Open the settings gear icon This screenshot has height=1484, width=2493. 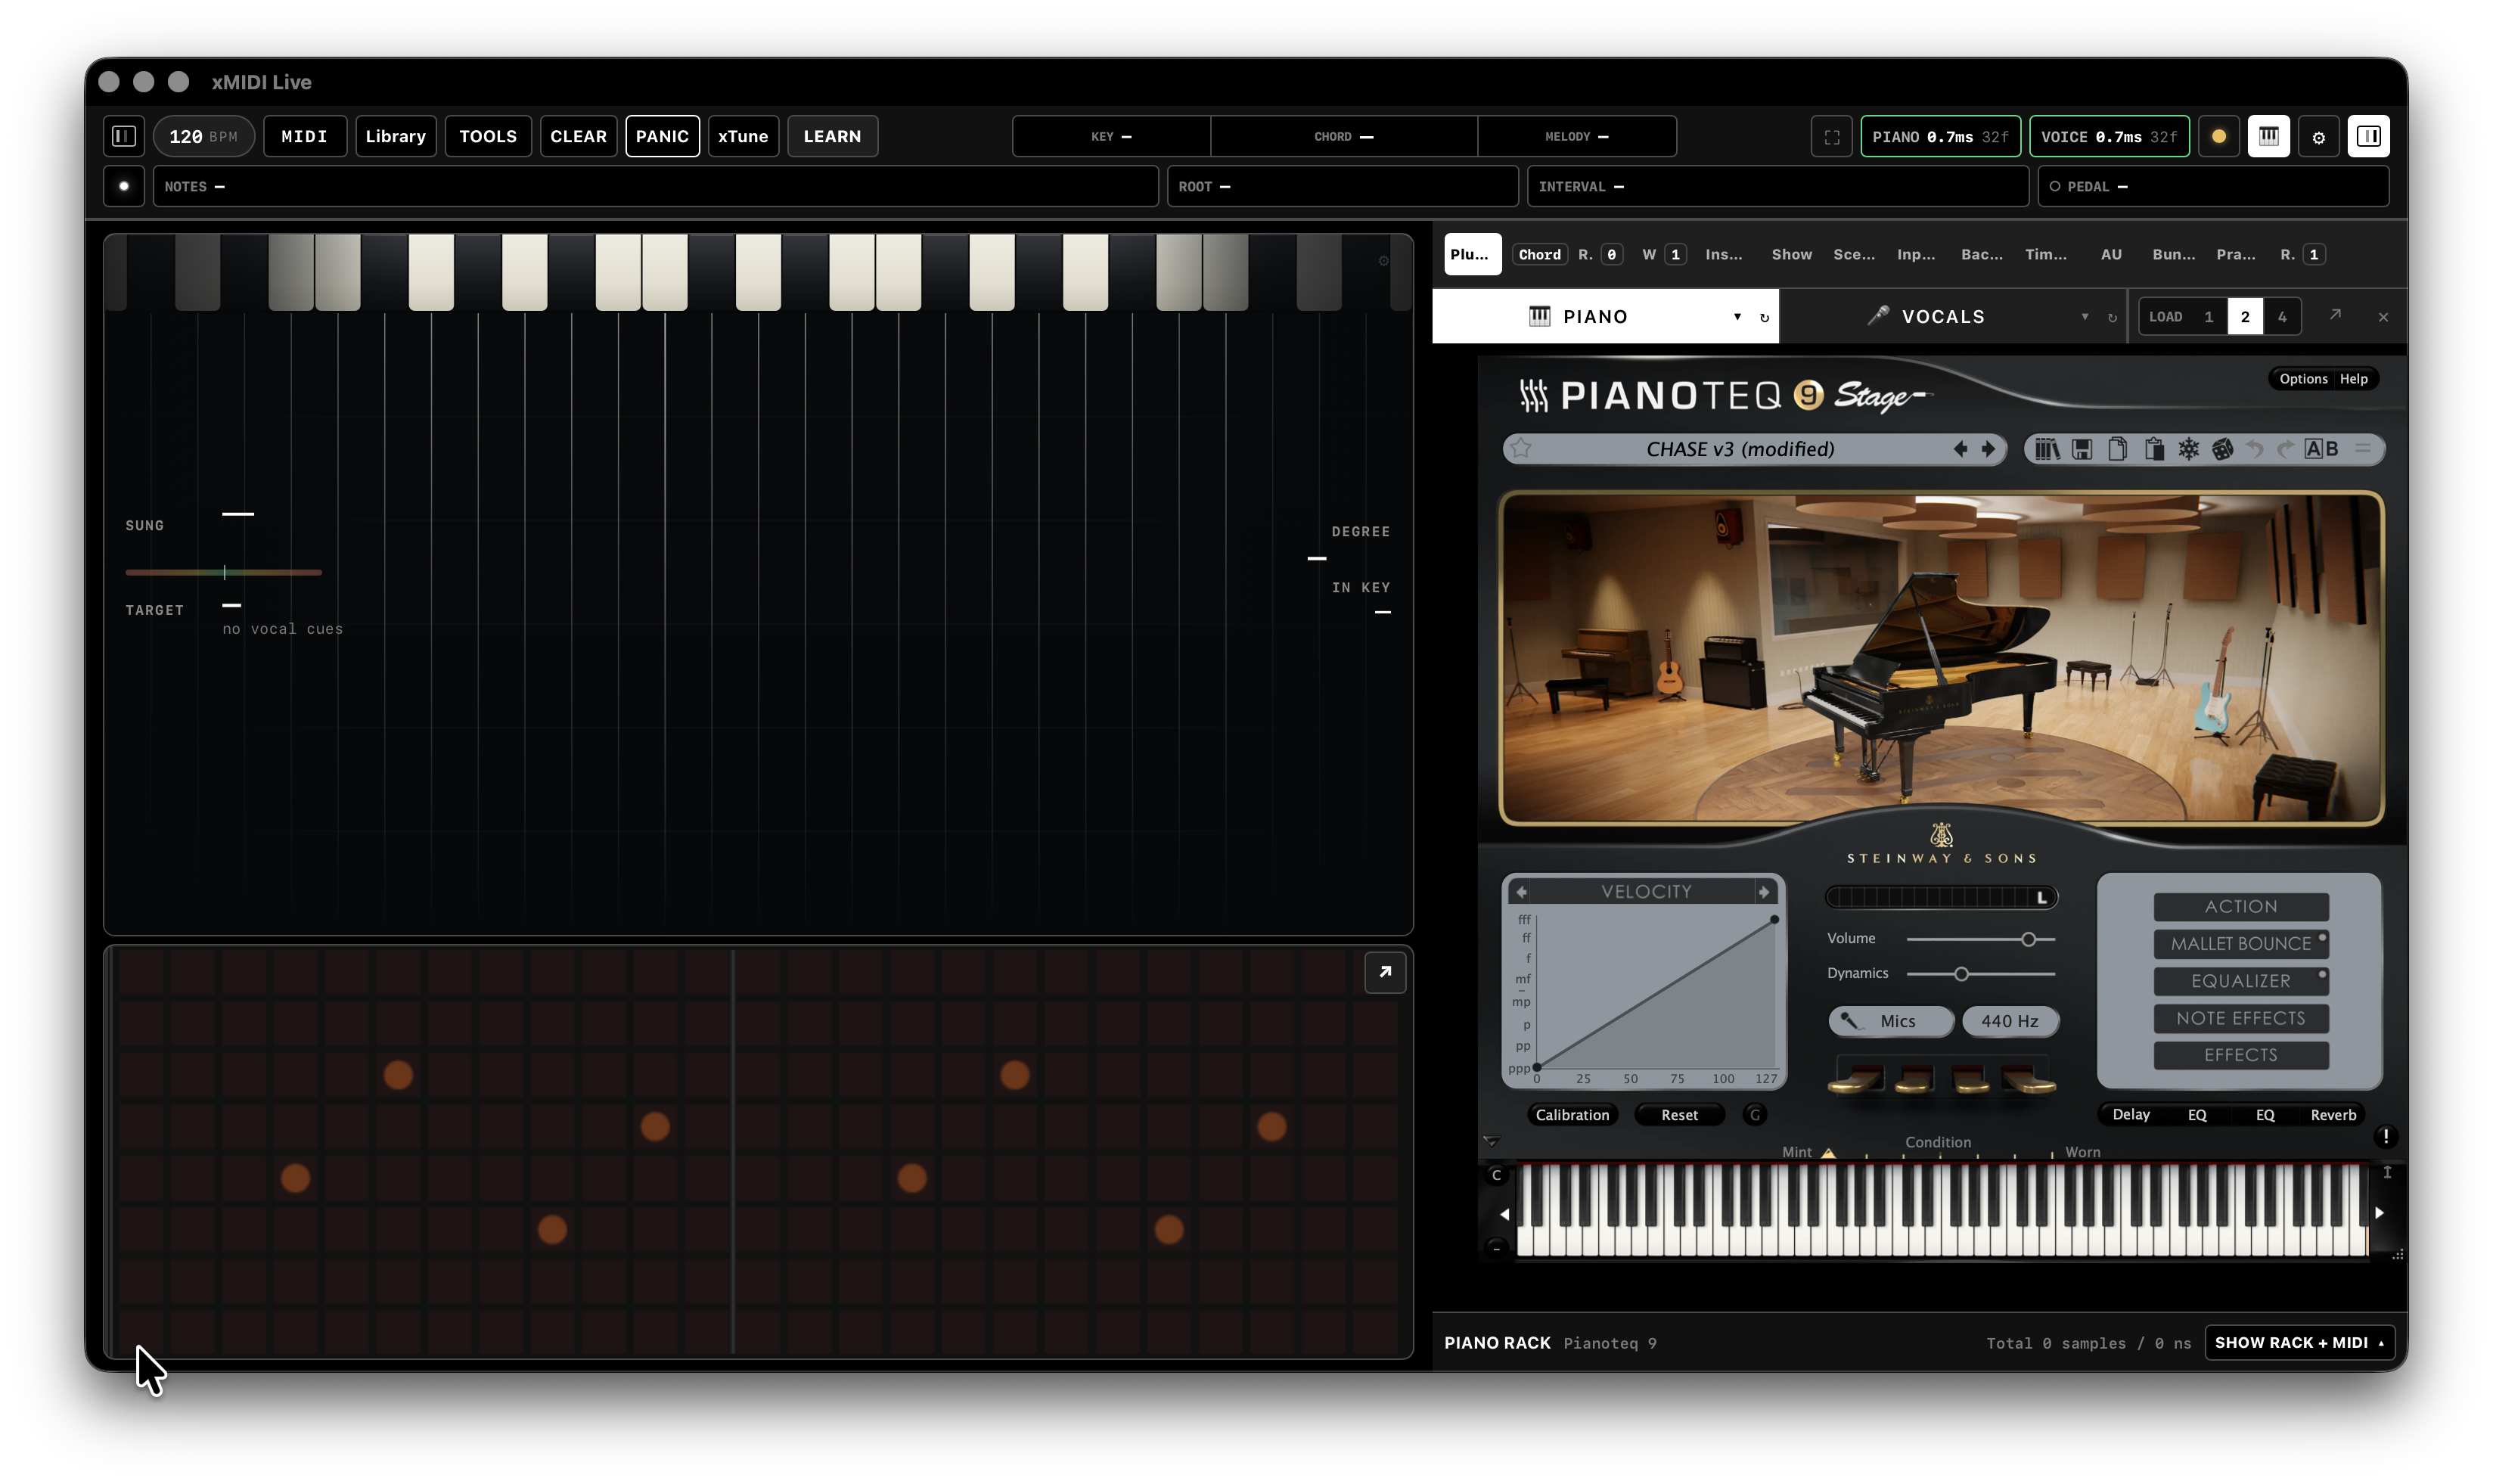[2318, 137]
